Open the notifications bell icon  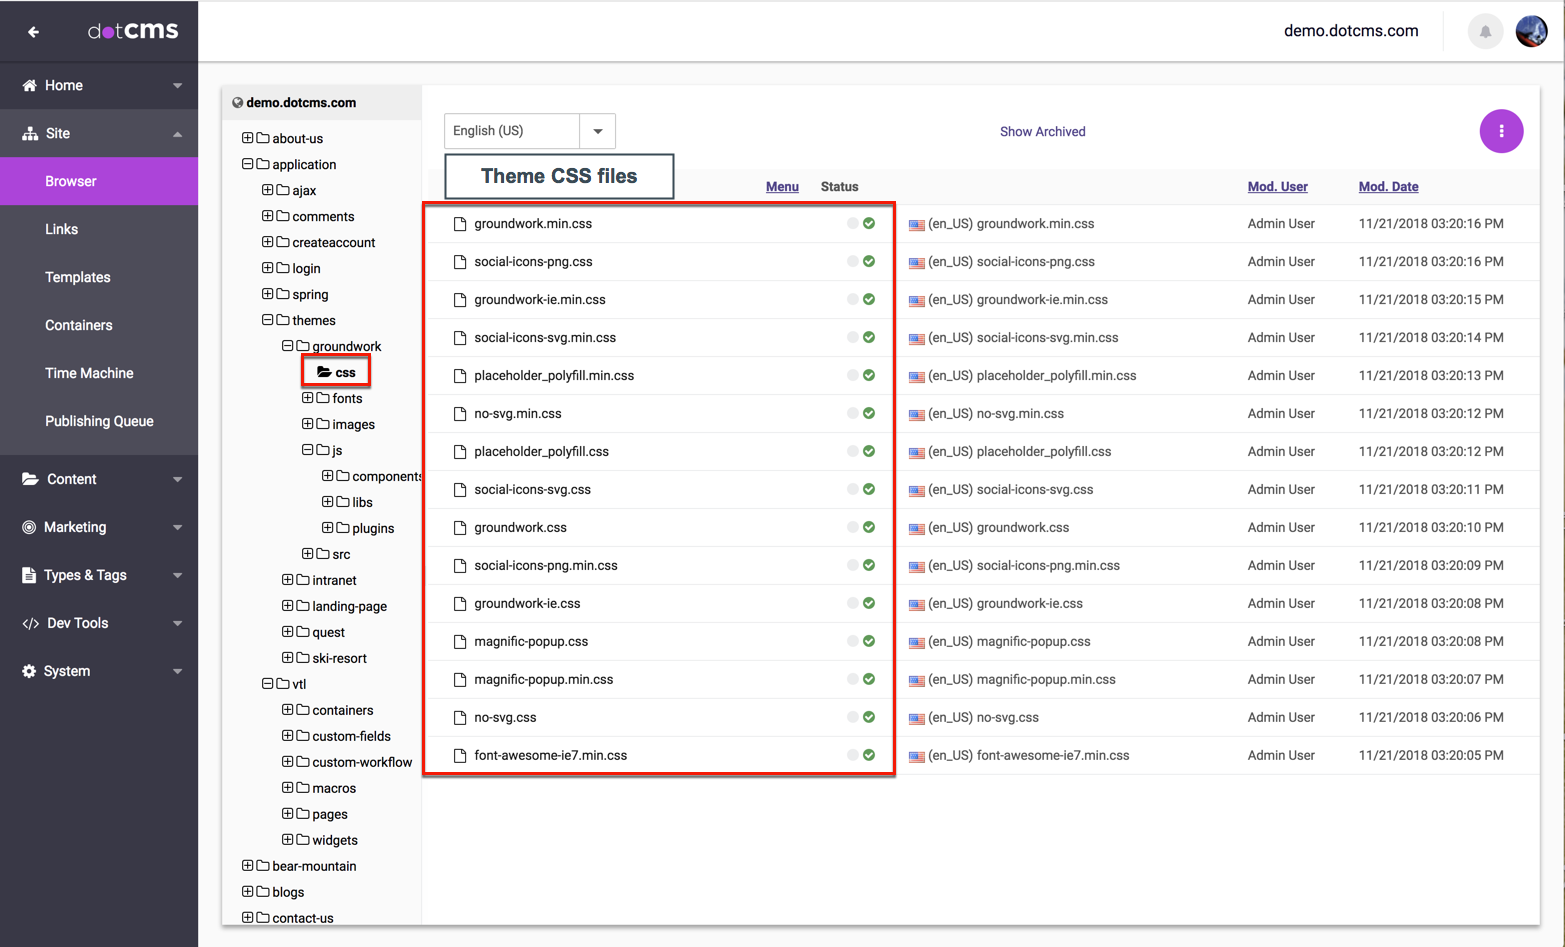(1485, 32)
